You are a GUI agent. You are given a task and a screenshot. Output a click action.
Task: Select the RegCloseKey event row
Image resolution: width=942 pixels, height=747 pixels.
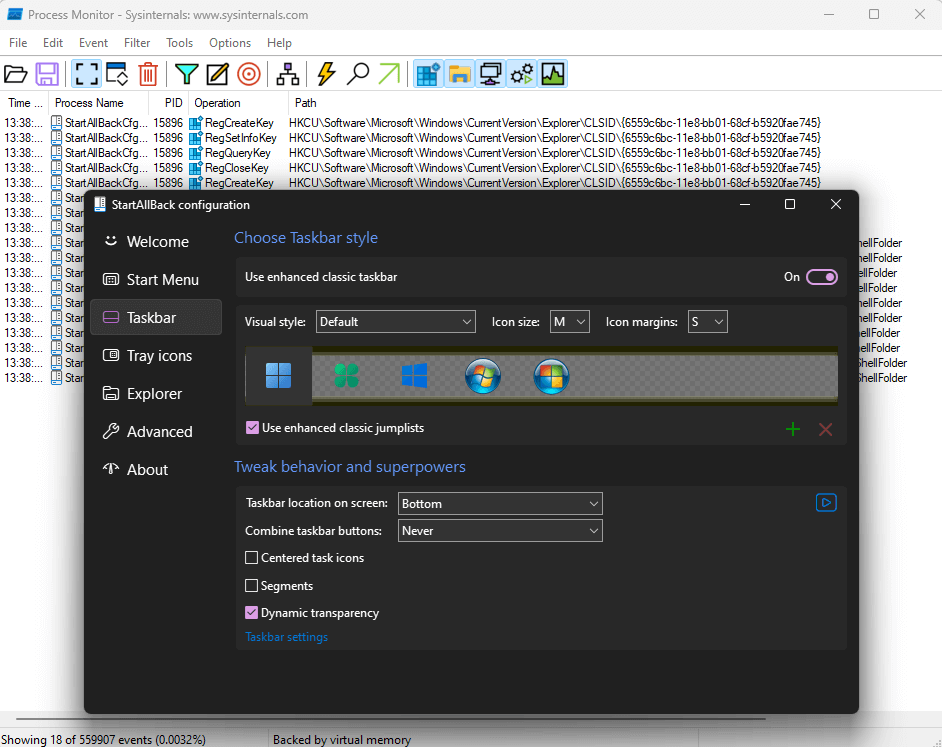(x=471, y=168)
